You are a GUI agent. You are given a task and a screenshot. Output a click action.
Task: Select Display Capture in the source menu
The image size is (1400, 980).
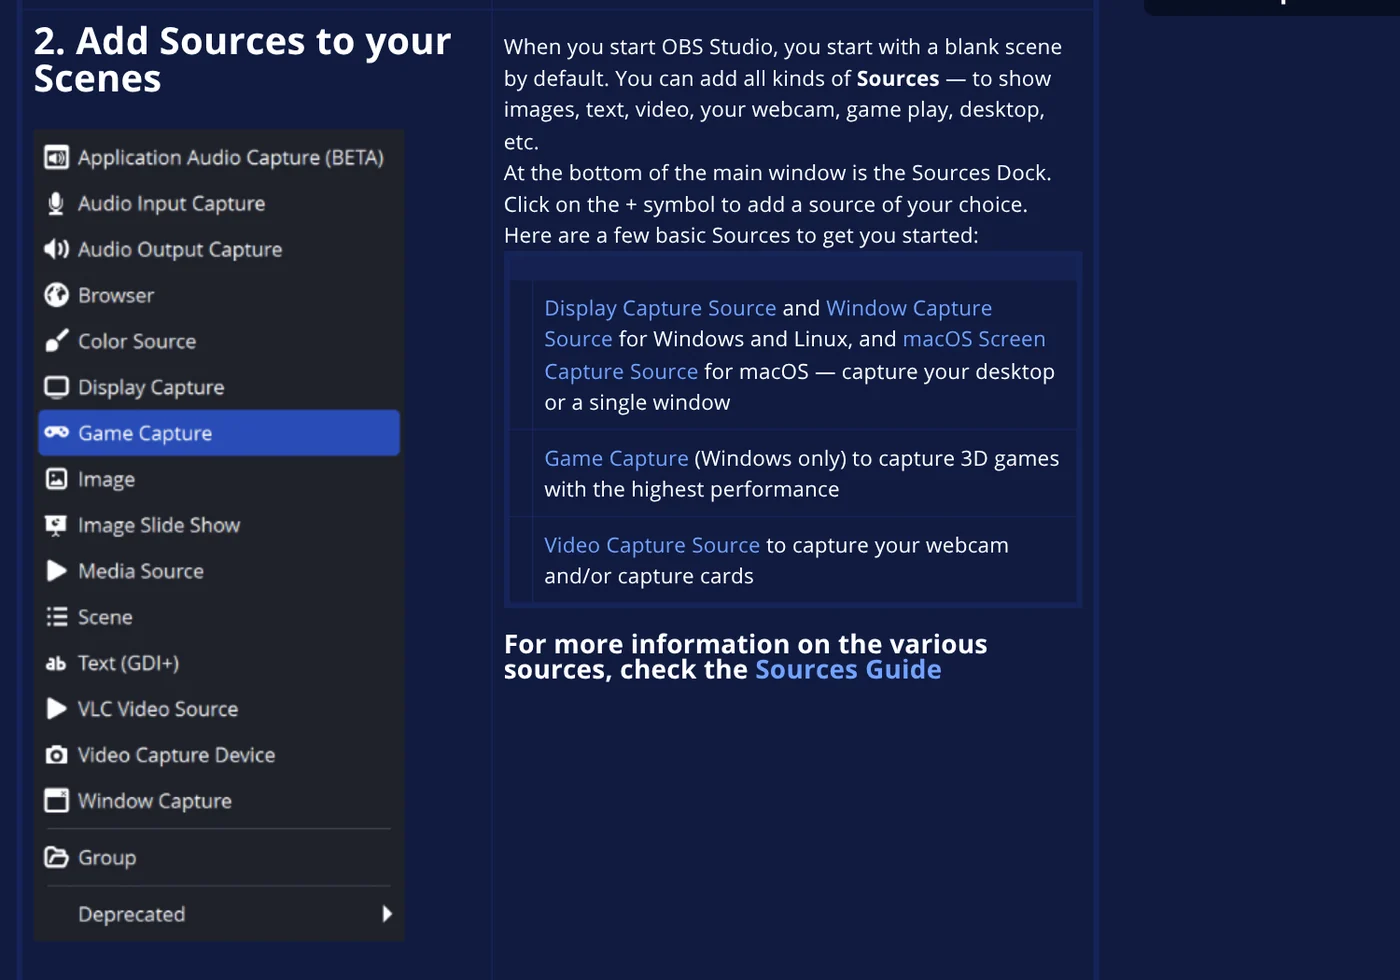pyautogui.click(x=219, y=387)
